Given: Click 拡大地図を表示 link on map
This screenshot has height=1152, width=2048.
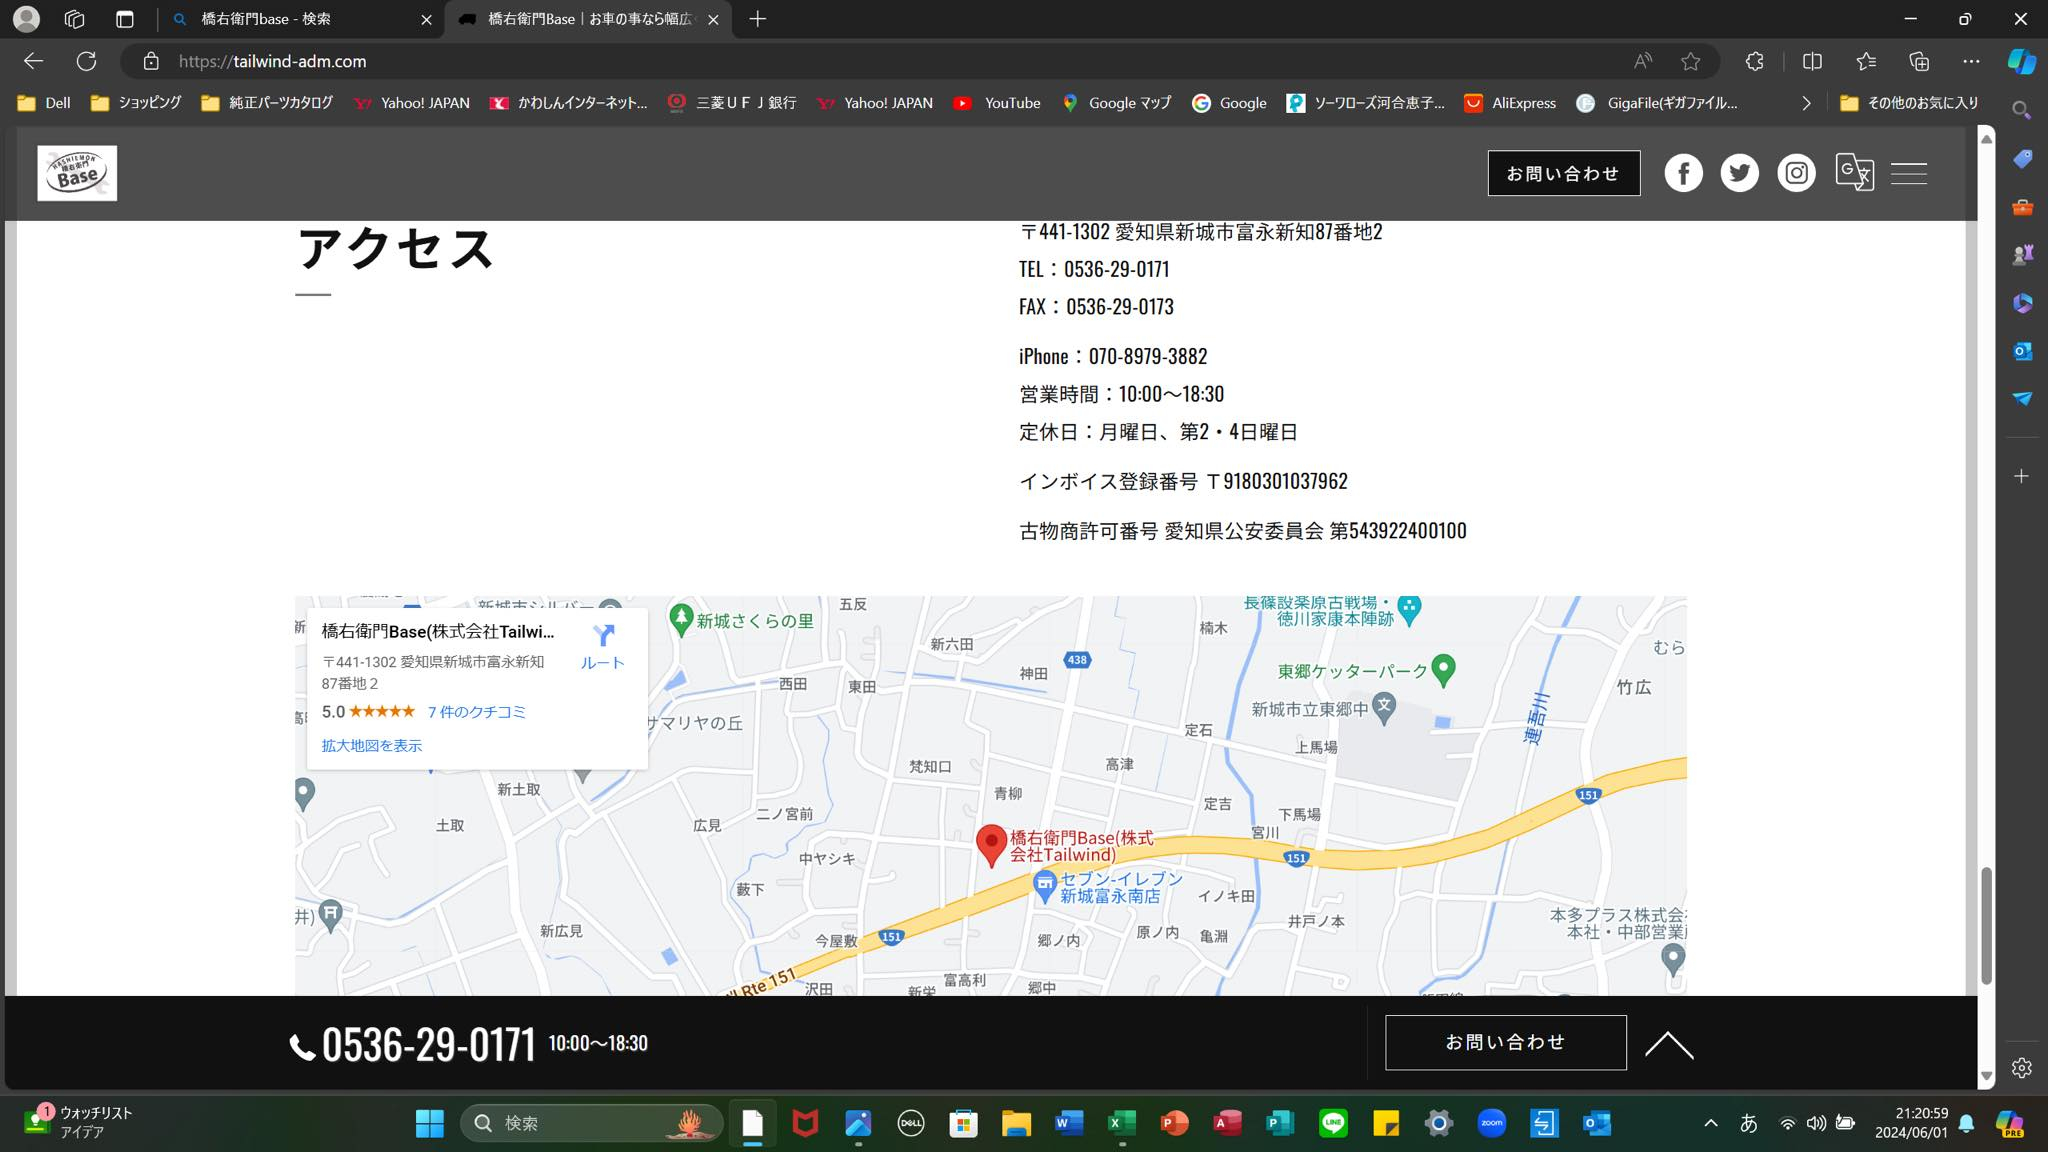Looking at the screenshot, I should [372, 746].
